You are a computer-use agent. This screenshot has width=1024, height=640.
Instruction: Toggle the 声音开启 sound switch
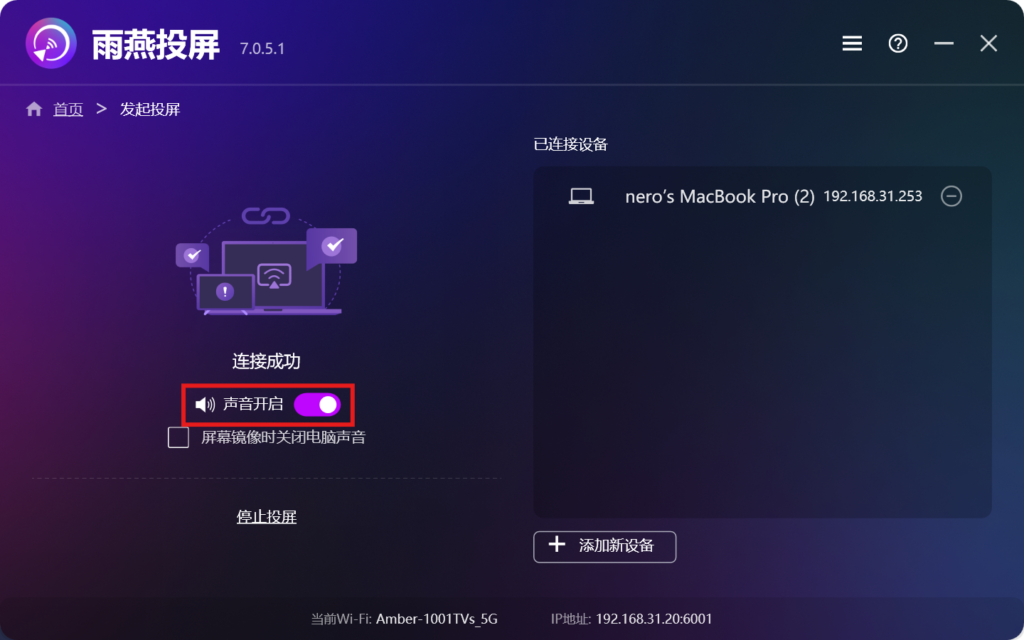(317, 405)
